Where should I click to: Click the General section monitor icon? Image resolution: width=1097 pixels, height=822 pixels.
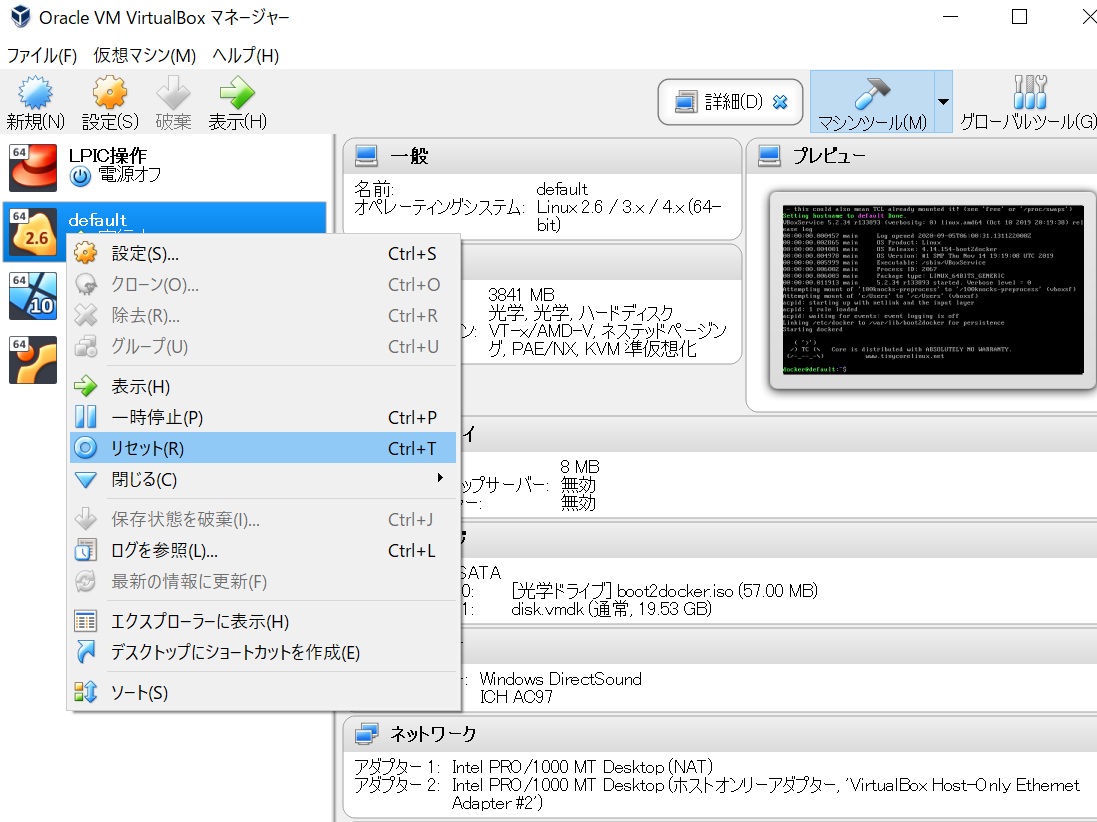click(366, 156)
